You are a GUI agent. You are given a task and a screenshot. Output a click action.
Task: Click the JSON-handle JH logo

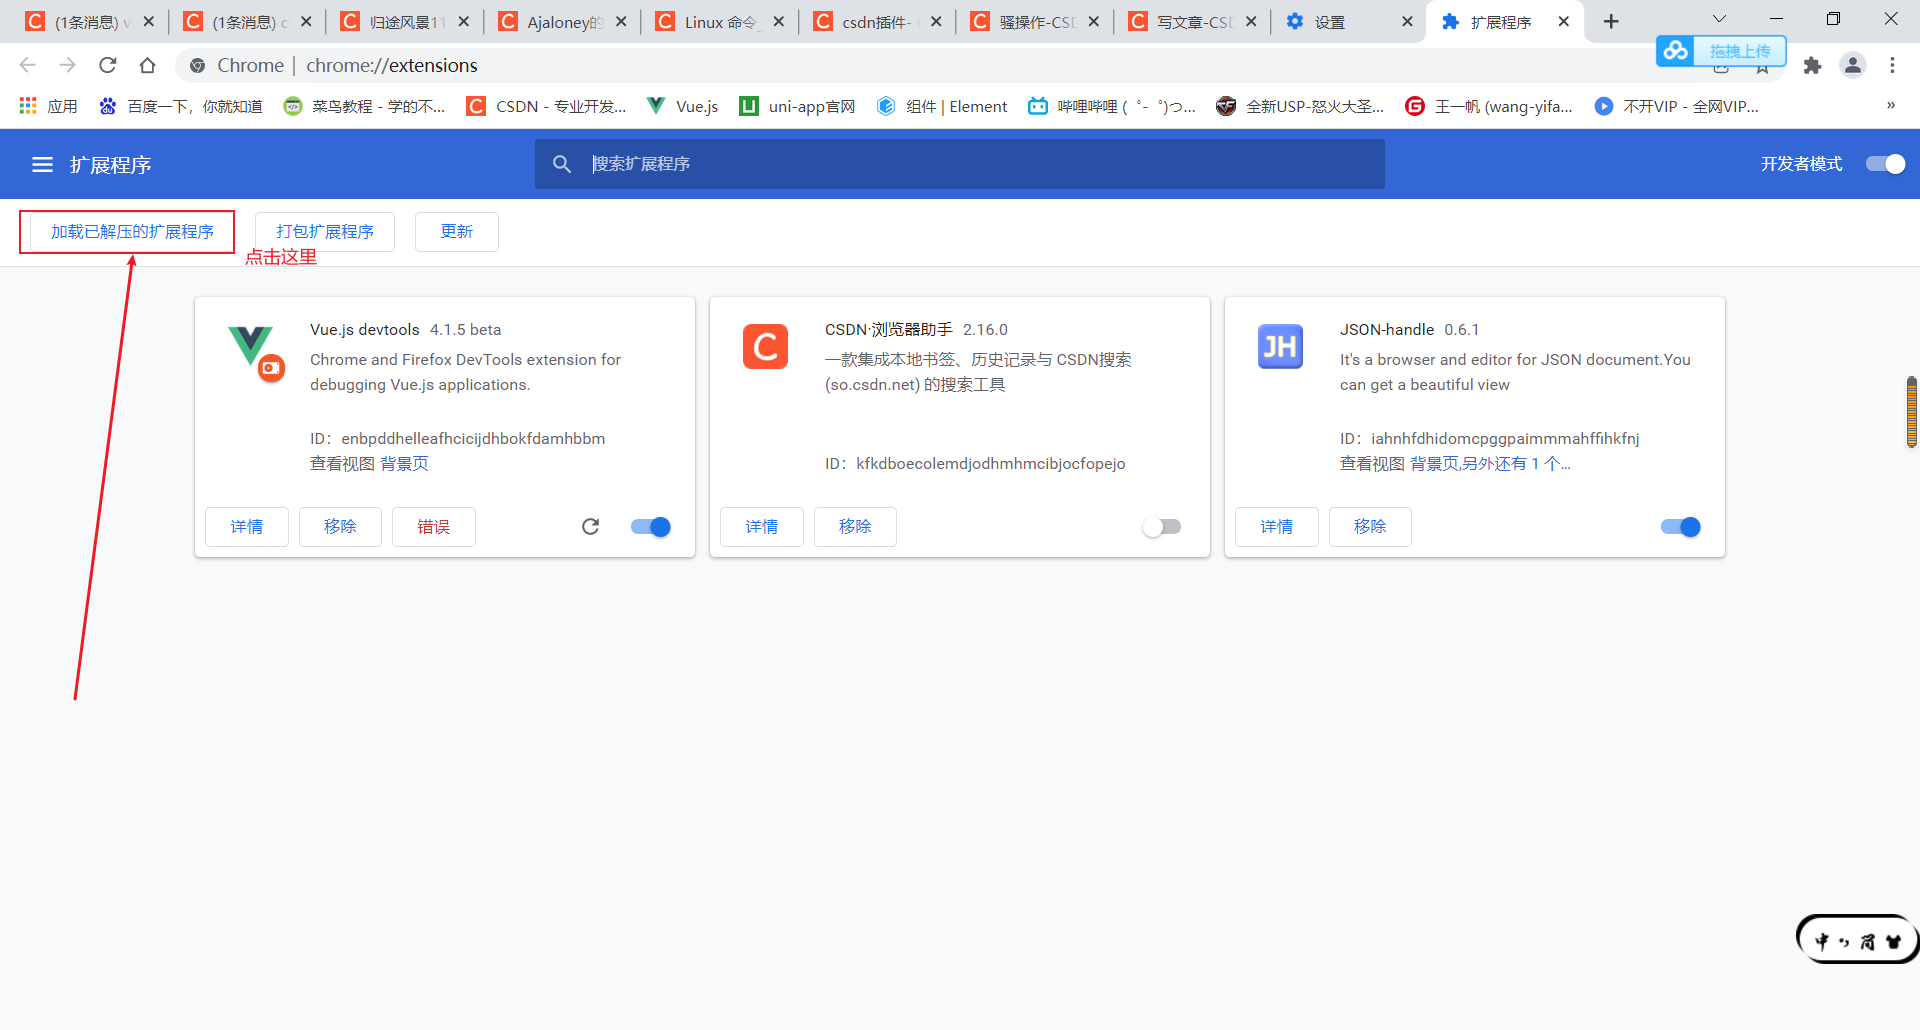[1280, 347]
